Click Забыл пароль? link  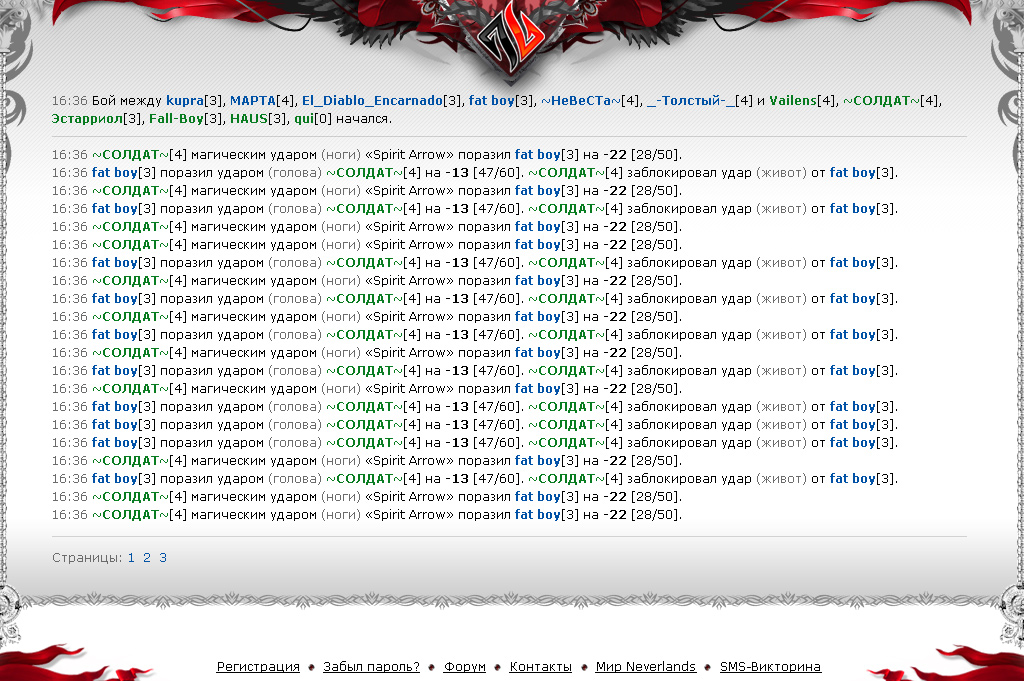point(372,667)
